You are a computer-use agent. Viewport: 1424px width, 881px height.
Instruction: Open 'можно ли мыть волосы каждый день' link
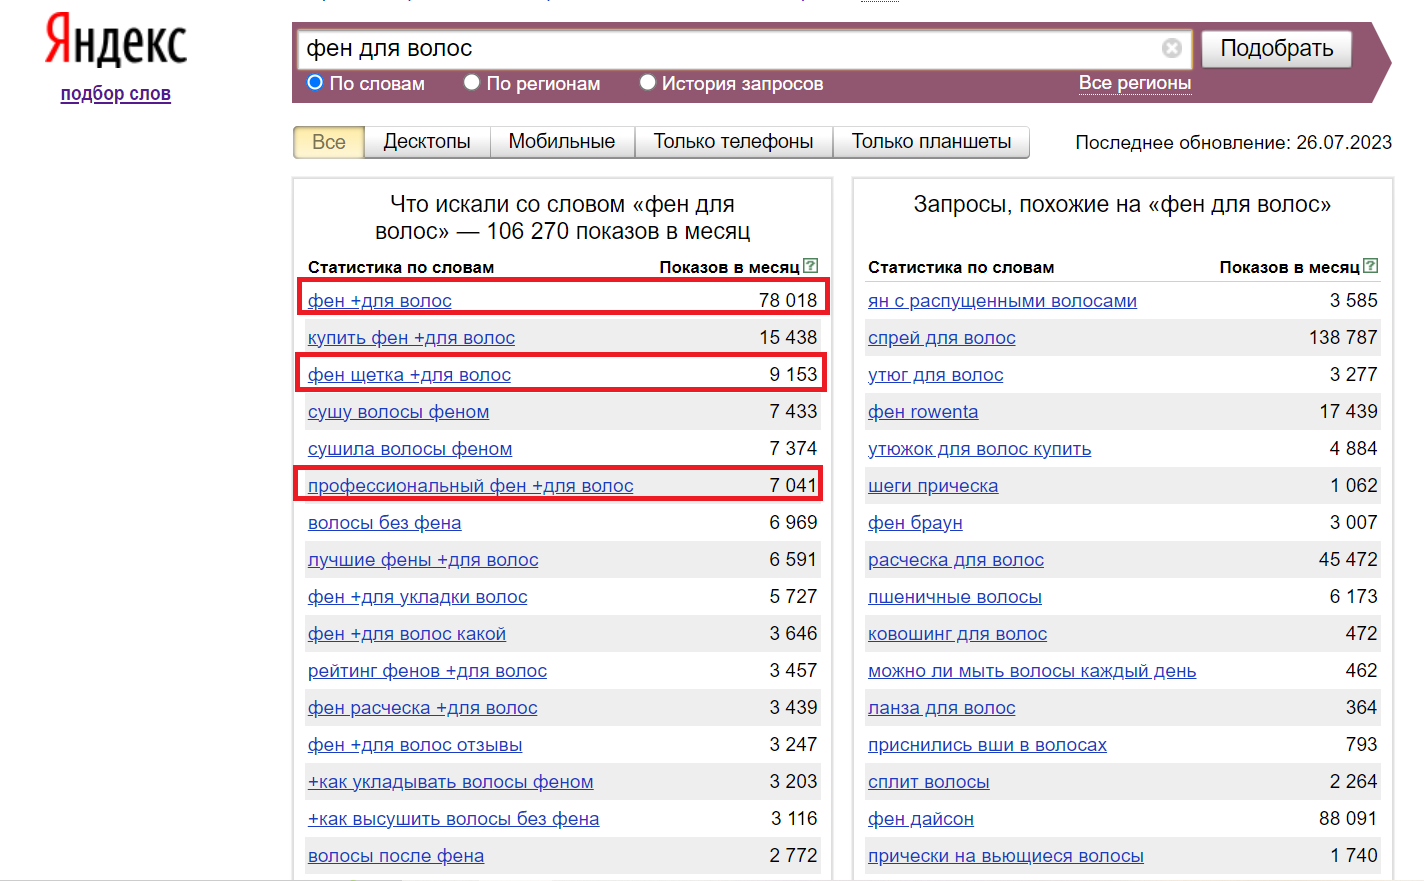(x=1032, y=671)
